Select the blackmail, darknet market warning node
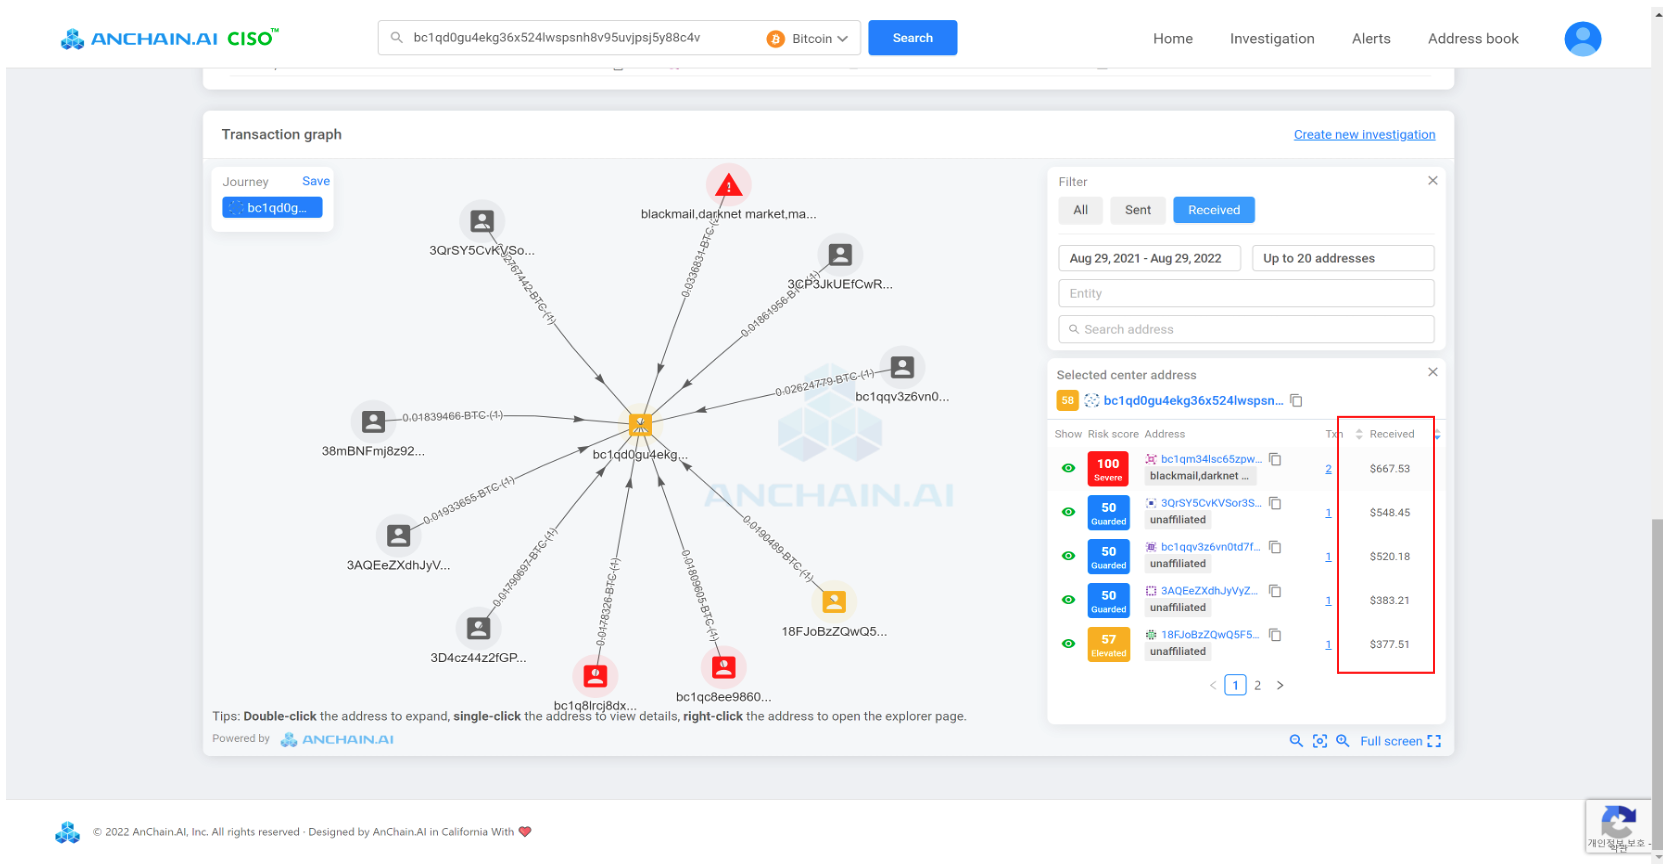Image resolution: width=1663 pixels, height=864 pixels. (728, 185)
